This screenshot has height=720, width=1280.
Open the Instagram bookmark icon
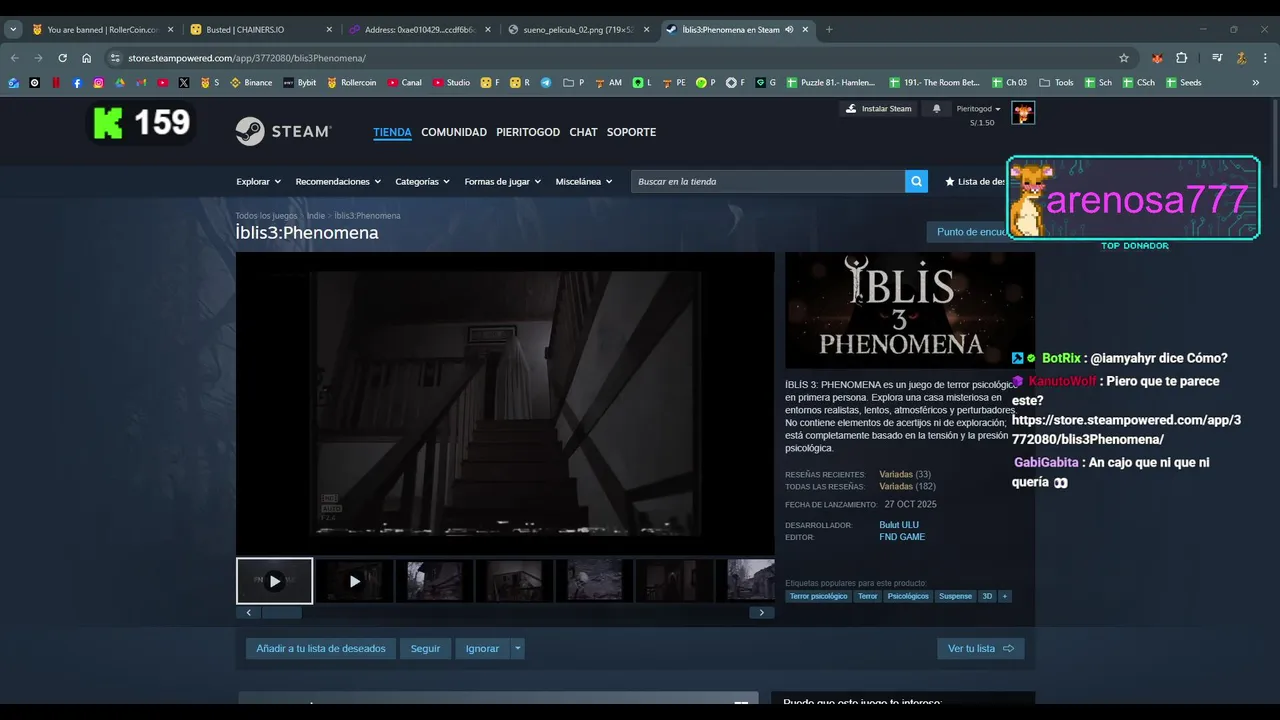[x=98, y=83]
